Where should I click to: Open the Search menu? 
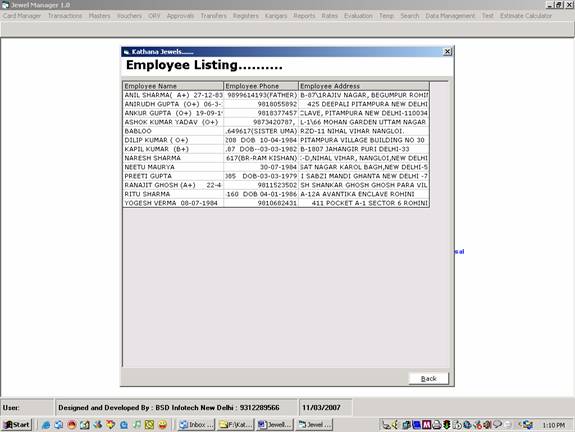pos(410,16)
